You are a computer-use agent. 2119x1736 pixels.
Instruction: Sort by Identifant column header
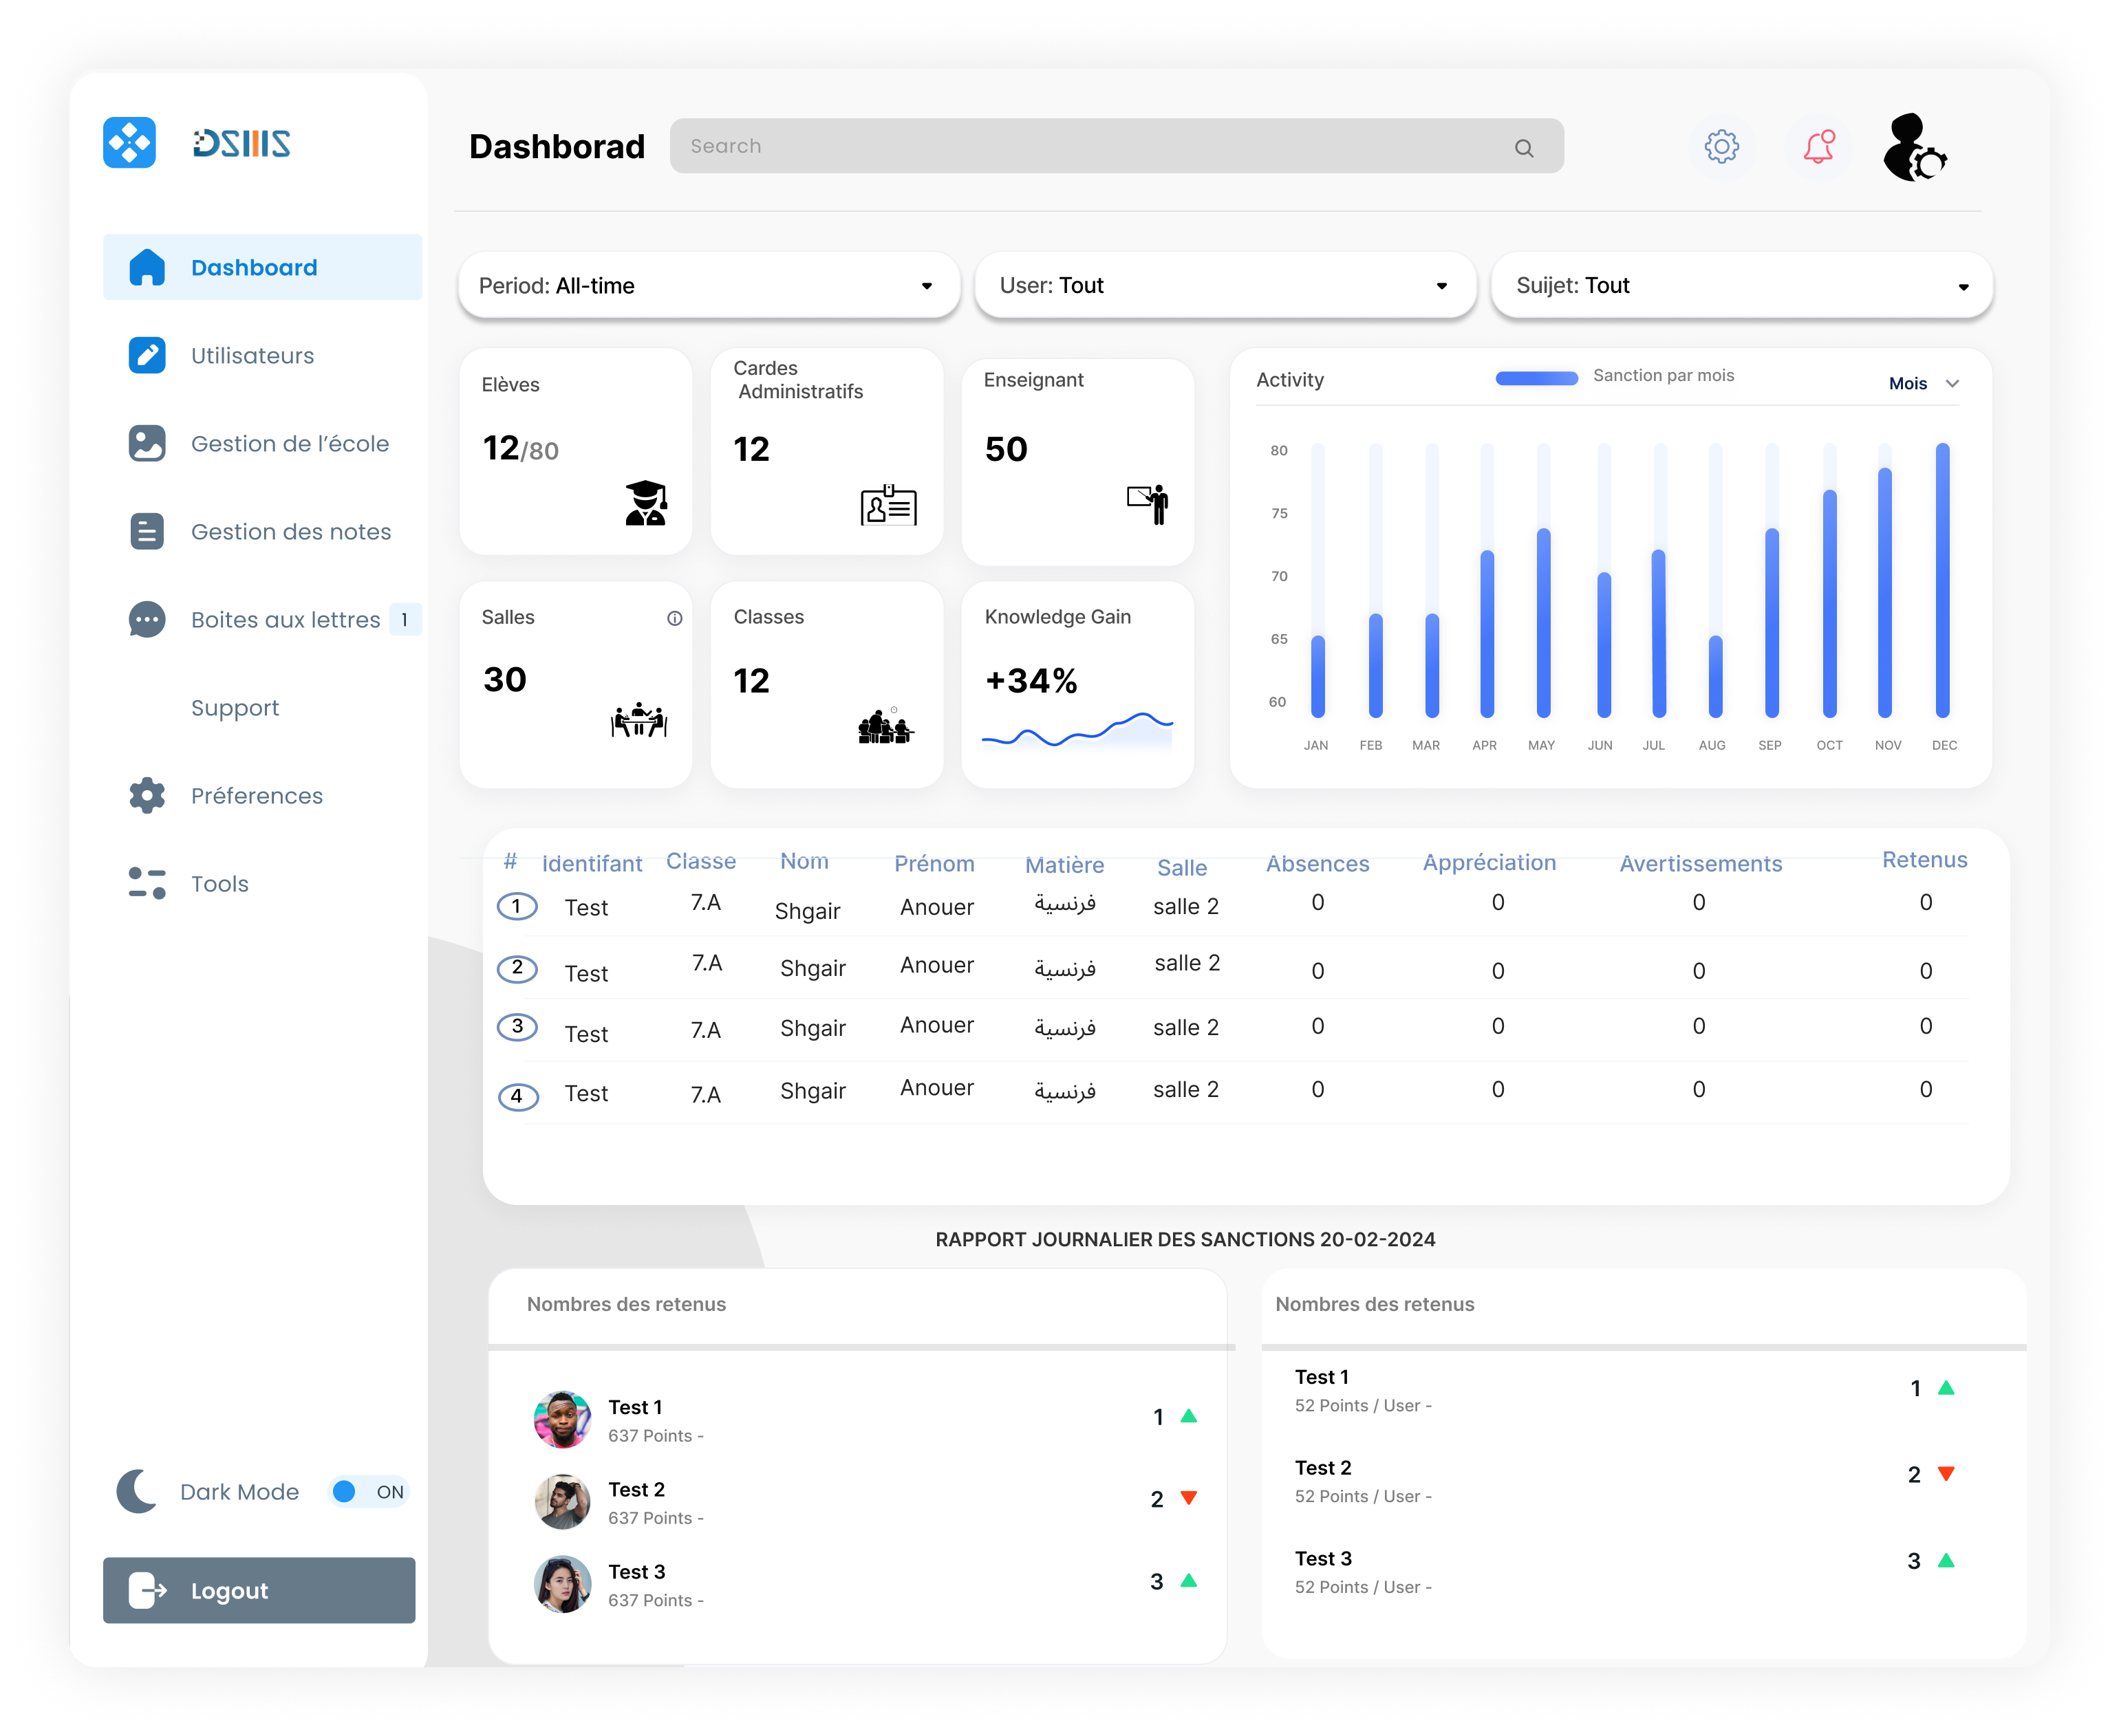pos(591,863)
